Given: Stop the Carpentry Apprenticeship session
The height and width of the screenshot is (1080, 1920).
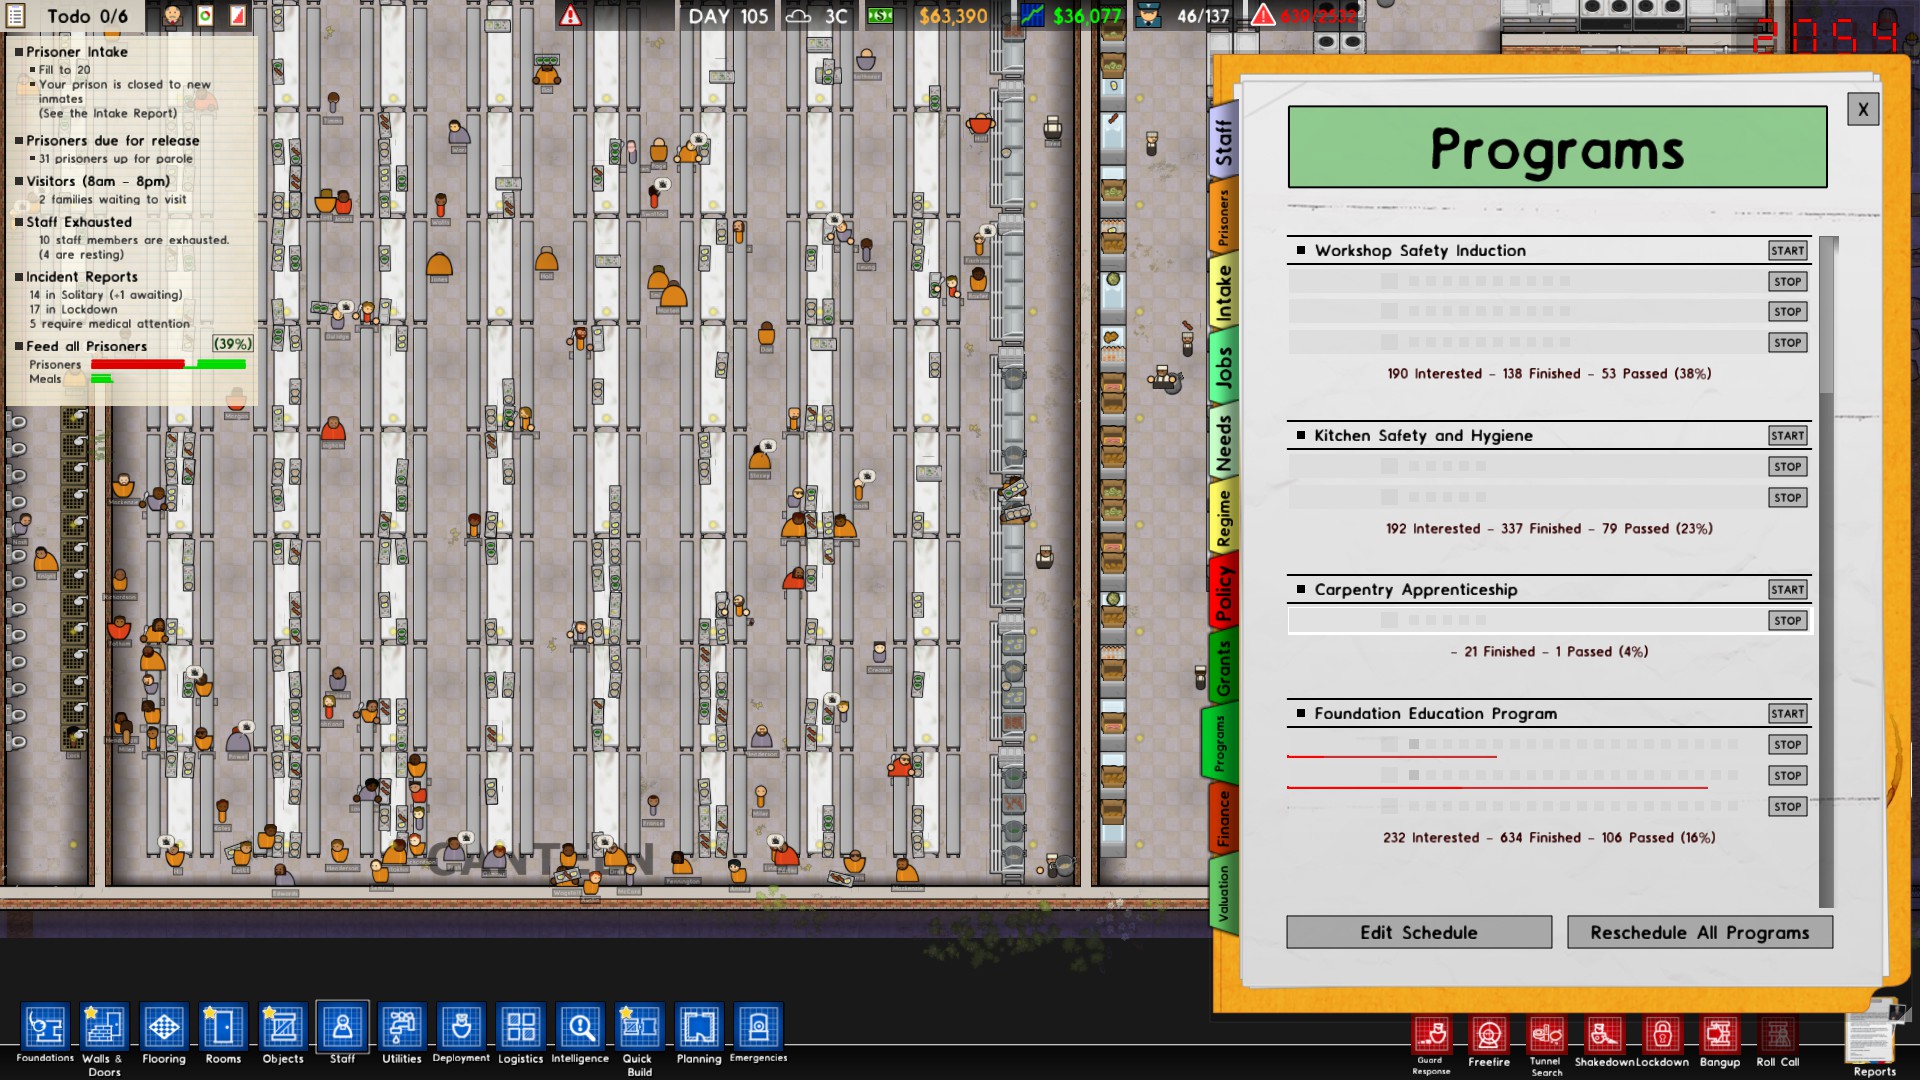Looking at the screenshot, I should pyautogui.click(x=1787, y=621).
